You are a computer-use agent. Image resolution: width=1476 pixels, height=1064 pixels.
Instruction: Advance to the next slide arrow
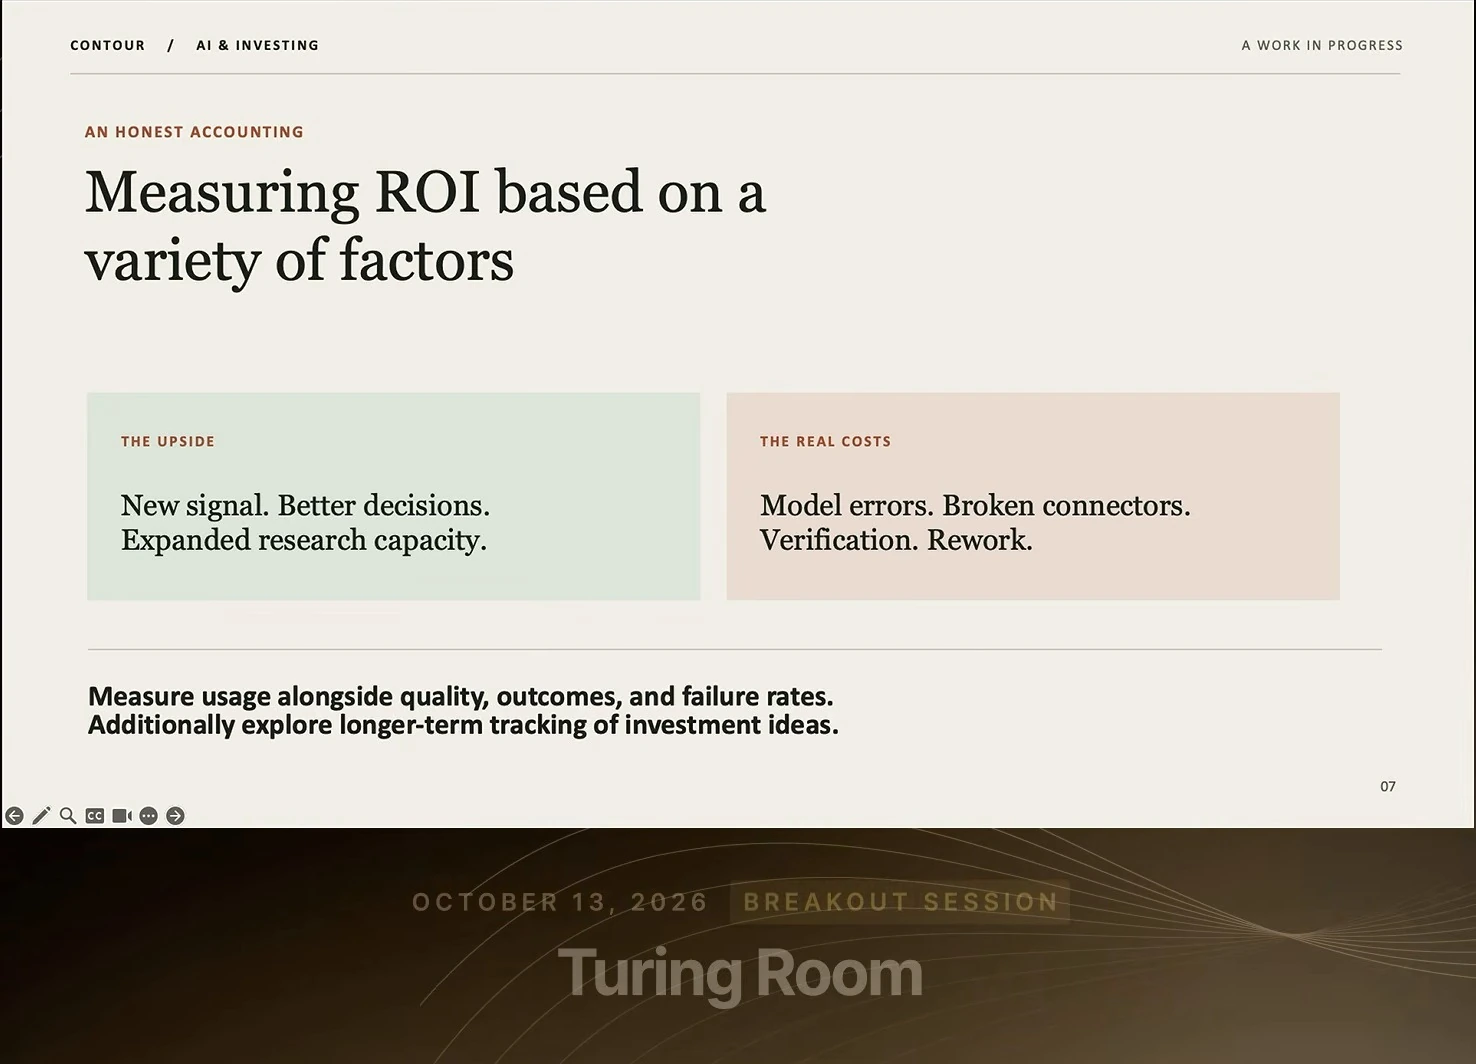coord(175,816)
